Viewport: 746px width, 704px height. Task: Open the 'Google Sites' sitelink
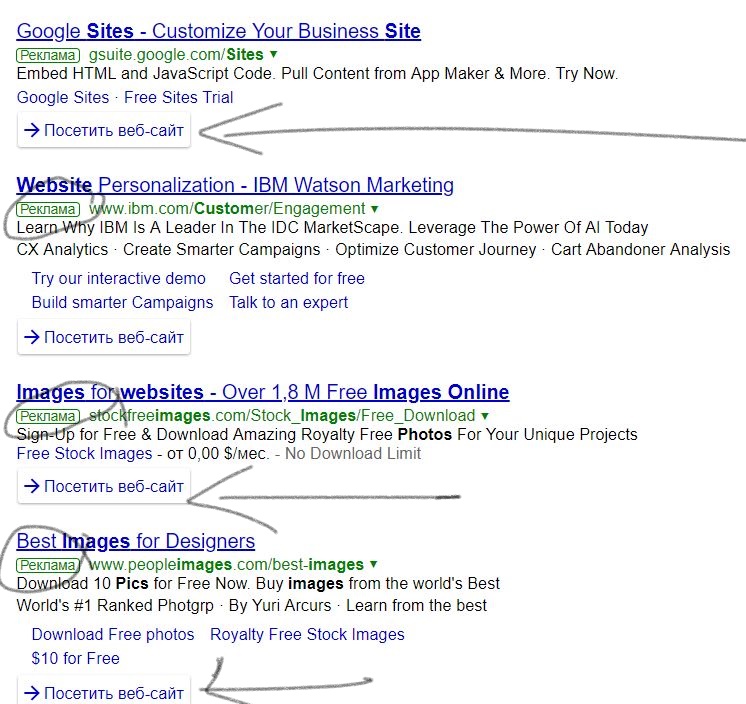coord(63,98)
